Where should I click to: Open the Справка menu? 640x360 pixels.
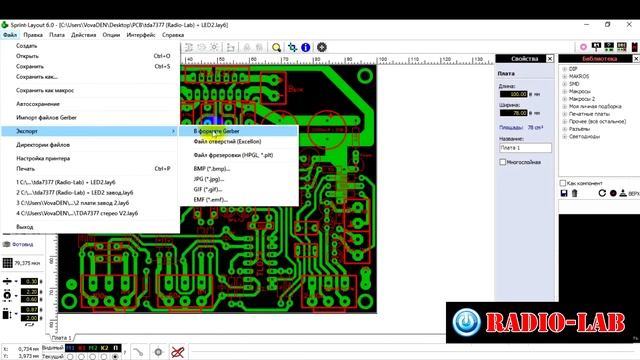pyautogui.click(x=173, y=35)
